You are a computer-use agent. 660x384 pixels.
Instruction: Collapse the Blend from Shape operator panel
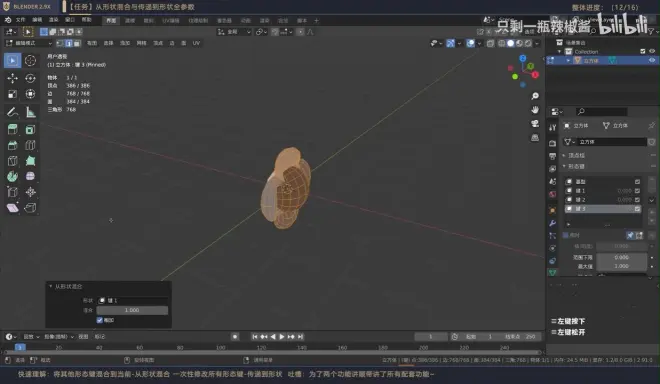51,286
